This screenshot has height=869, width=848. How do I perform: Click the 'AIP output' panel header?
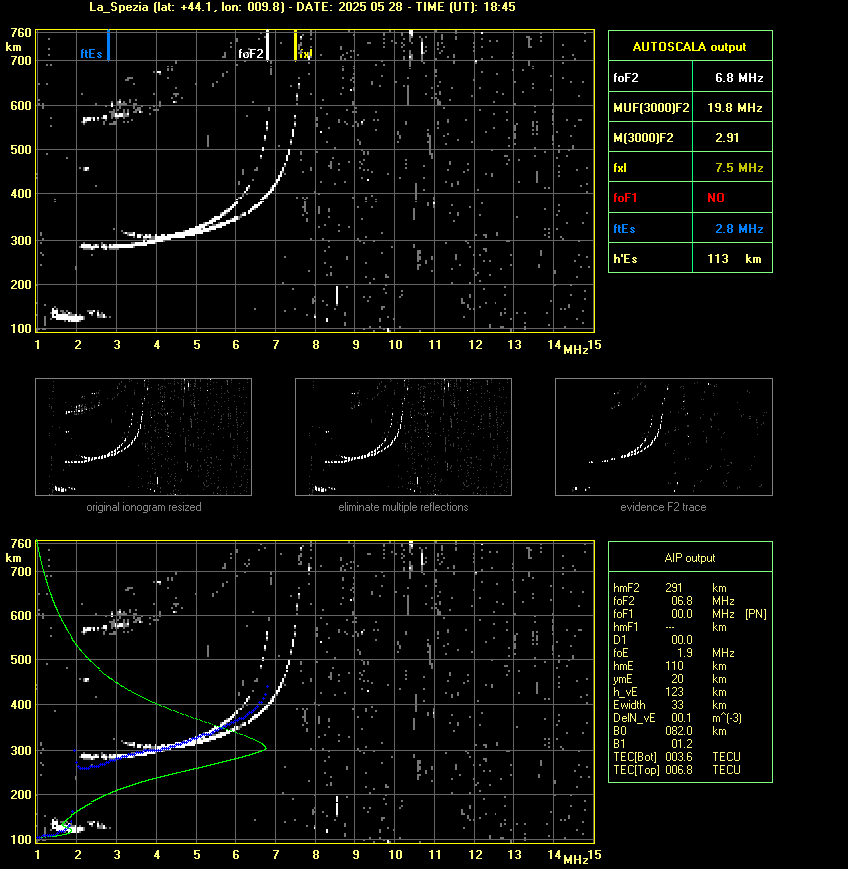[x=690, y=558]
